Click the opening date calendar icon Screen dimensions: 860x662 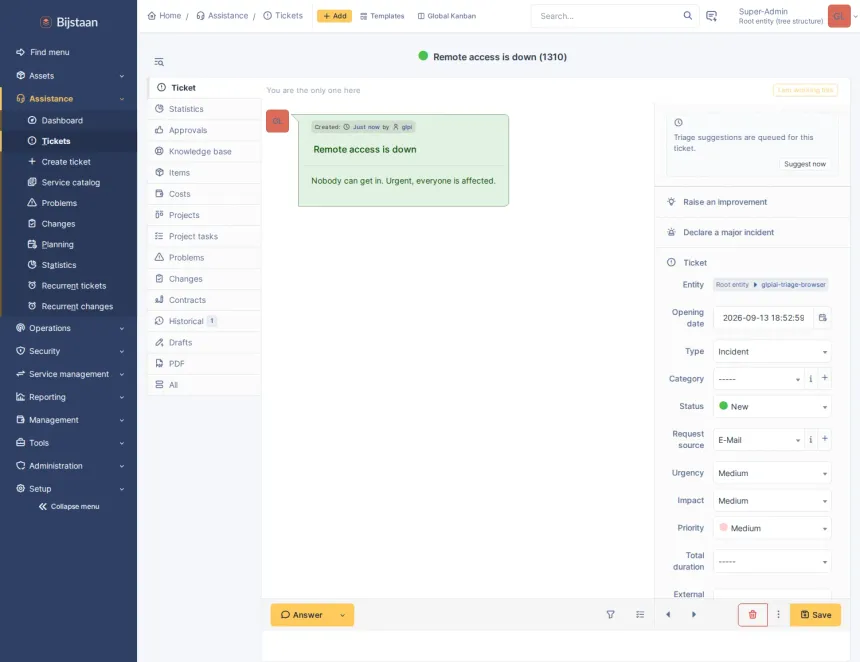[823, 318]
